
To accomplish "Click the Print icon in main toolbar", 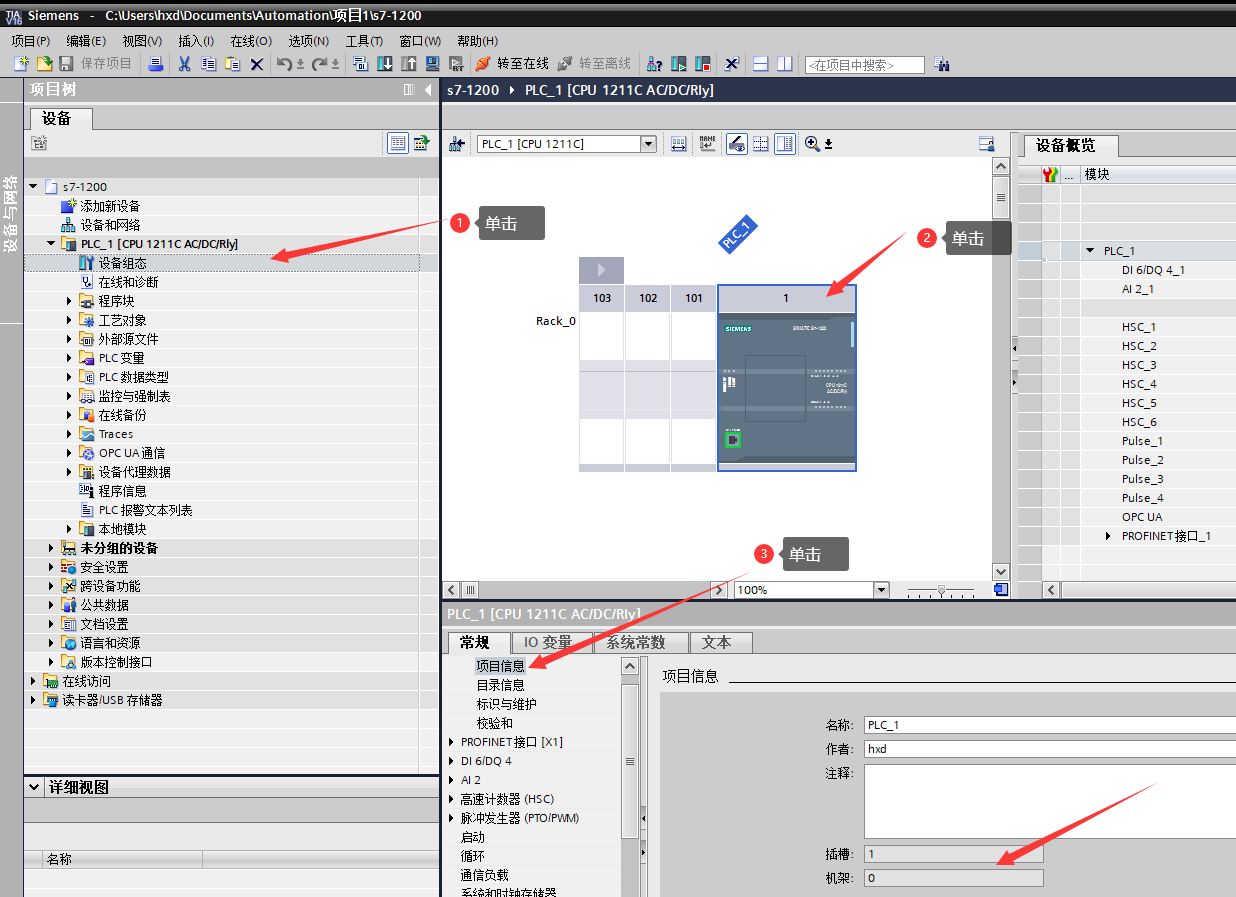I will pyautogui.click(x=156, y=64).
